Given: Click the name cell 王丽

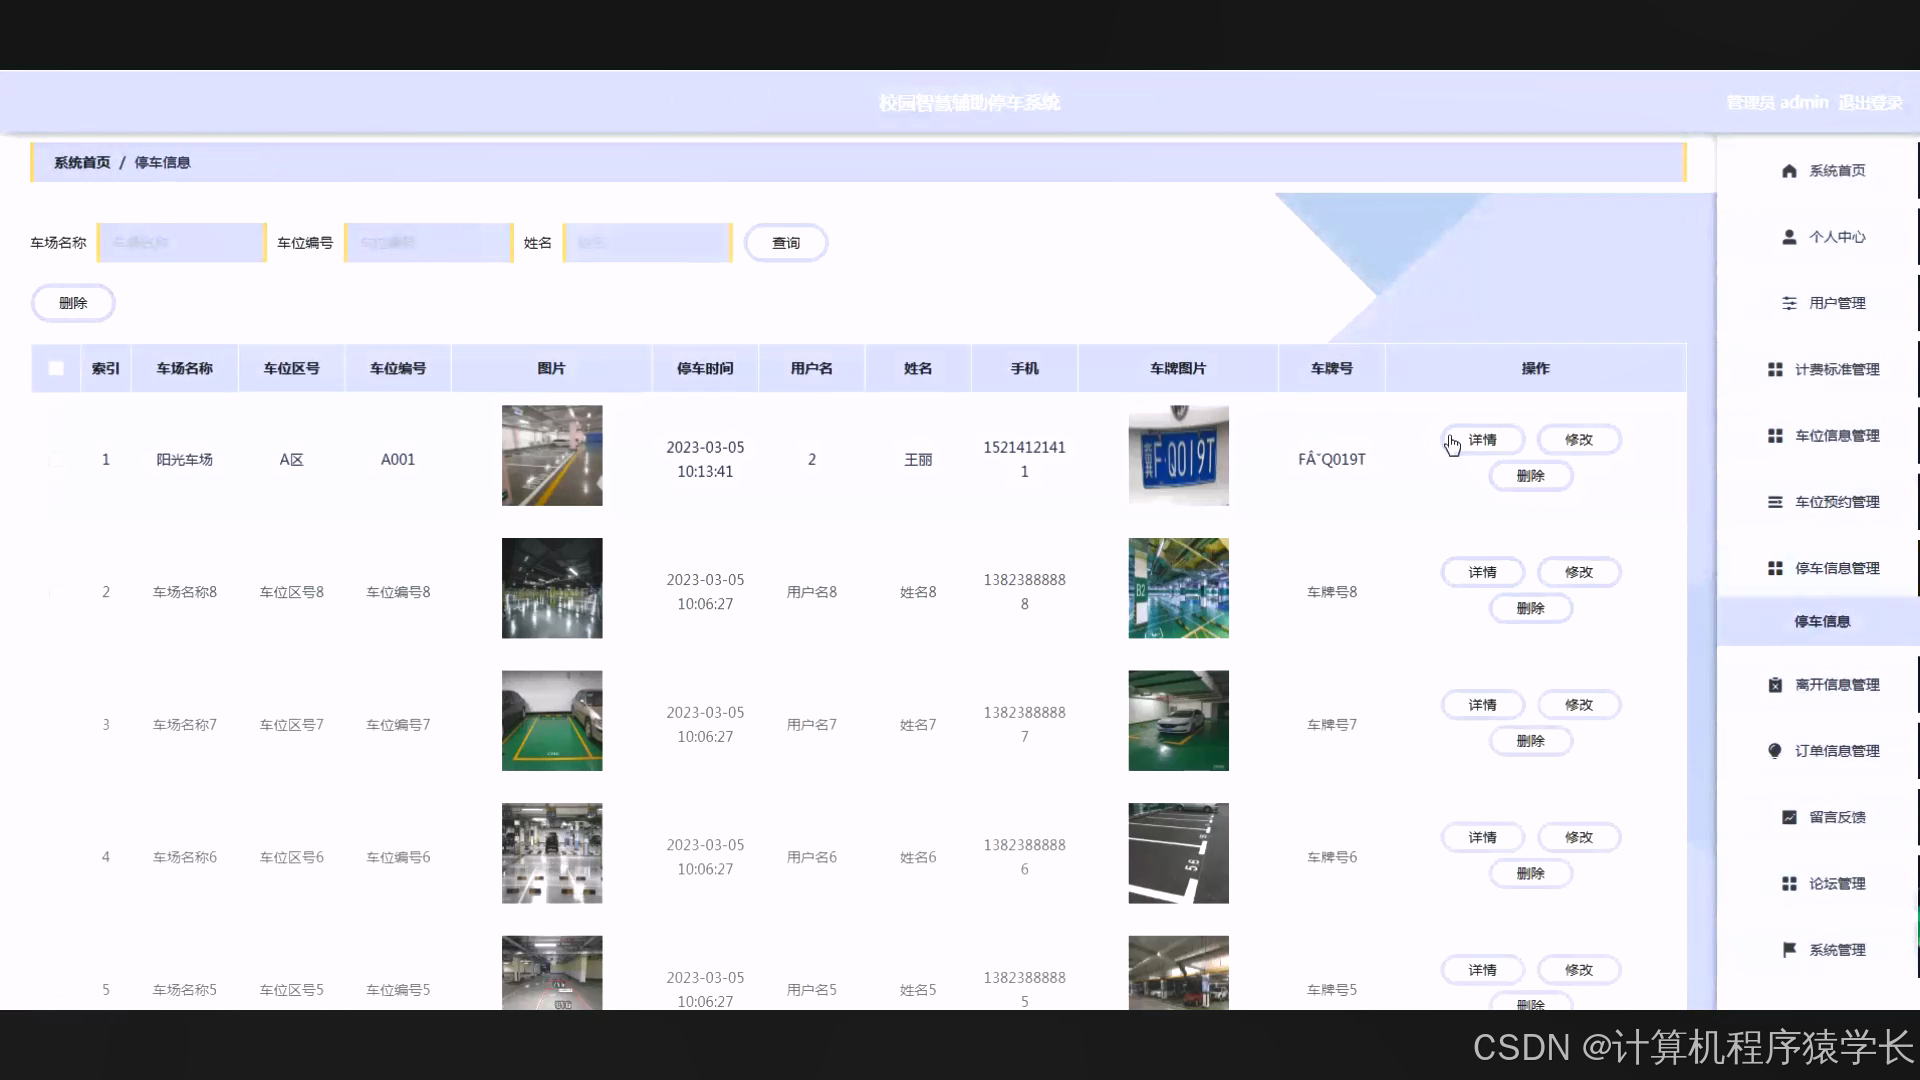Looking at the screenshot, I should pos(918,459).
